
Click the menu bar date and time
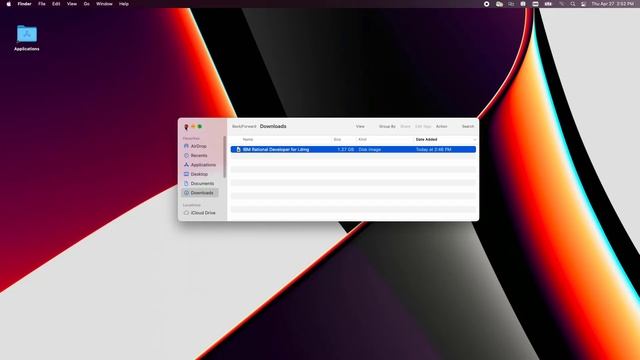pos(613,4)
